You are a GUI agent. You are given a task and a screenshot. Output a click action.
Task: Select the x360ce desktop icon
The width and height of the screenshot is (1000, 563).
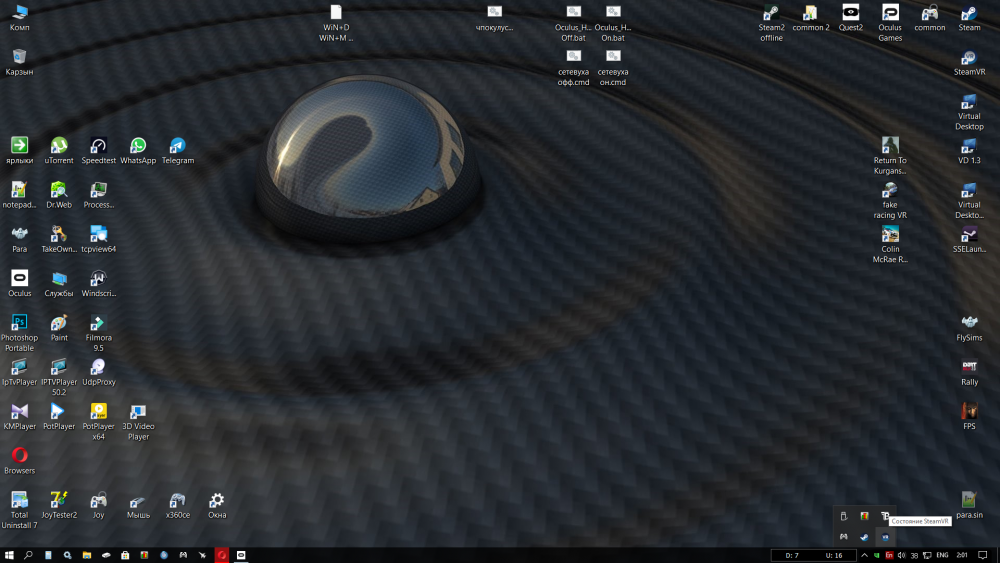pos(177,506)
